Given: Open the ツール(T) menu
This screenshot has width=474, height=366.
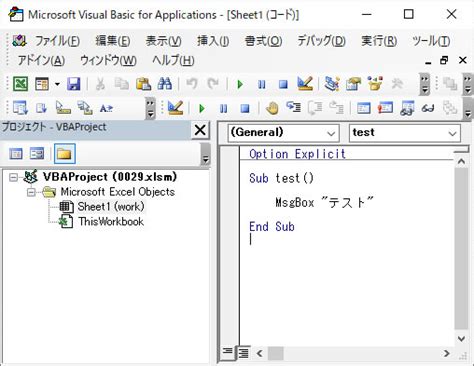Looking at the screenshot, I should click(431, 41).
